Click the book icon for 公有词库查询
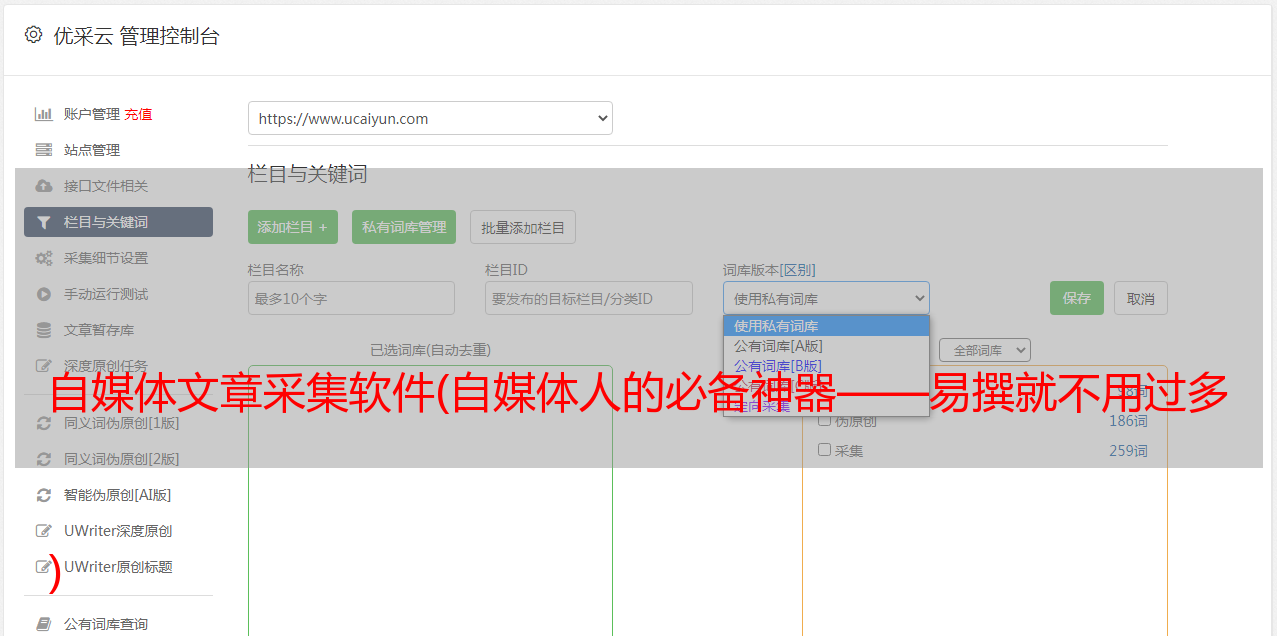 43,624
